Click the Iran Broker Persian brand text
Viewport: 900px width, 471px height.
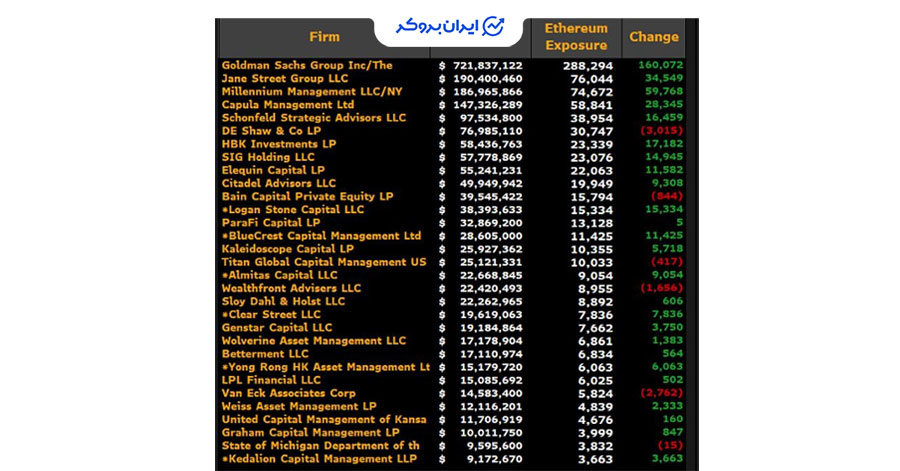coord(438,26)
